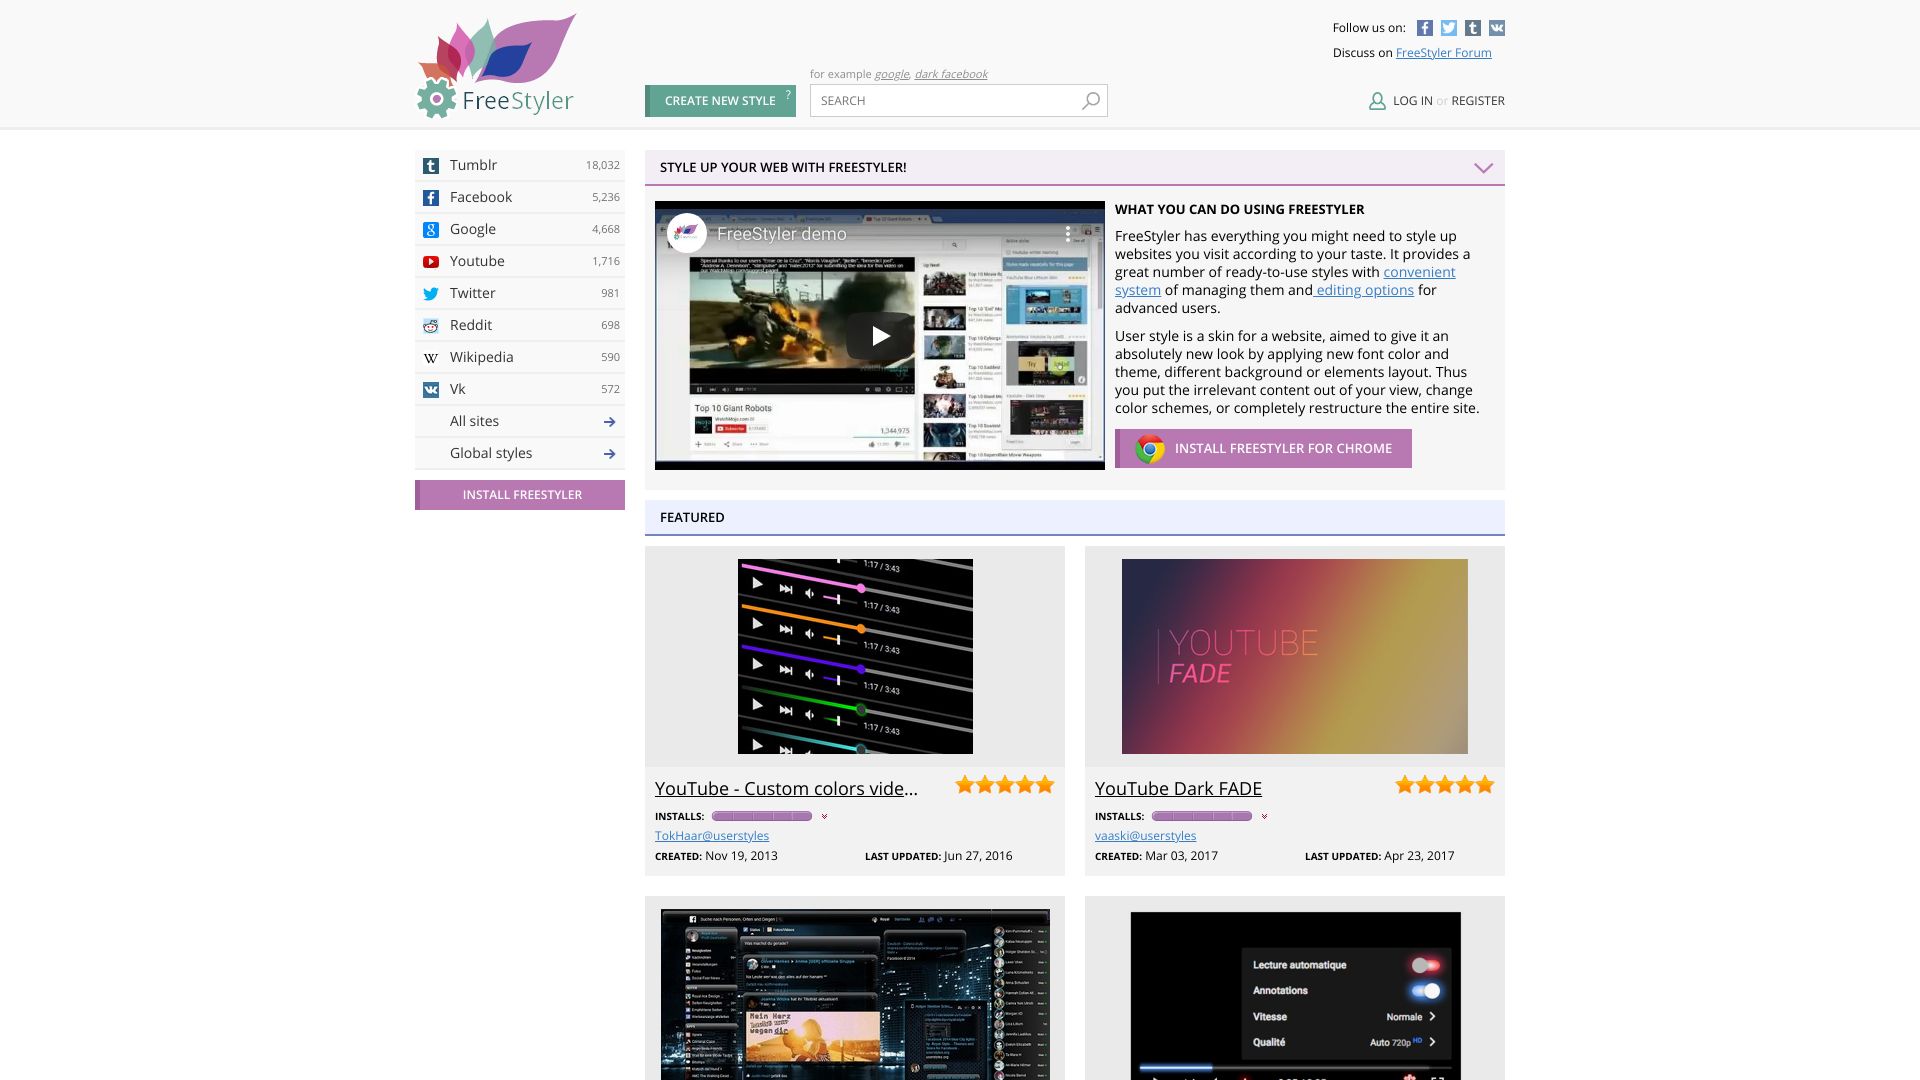This screenshot has height=1080, width=1920.
Task: Click the Chrome icon on the install button
Action: pos(1150,449)
